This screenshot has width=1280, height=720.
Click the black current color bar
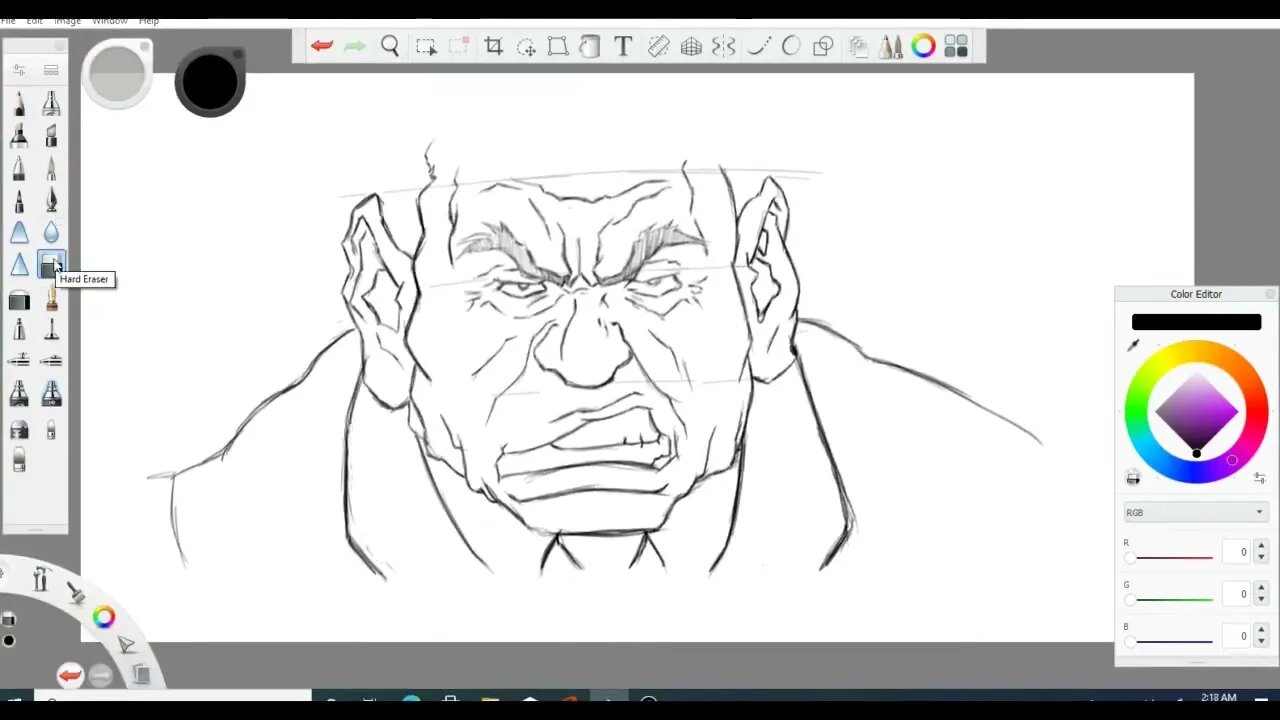click(1196, 322)
